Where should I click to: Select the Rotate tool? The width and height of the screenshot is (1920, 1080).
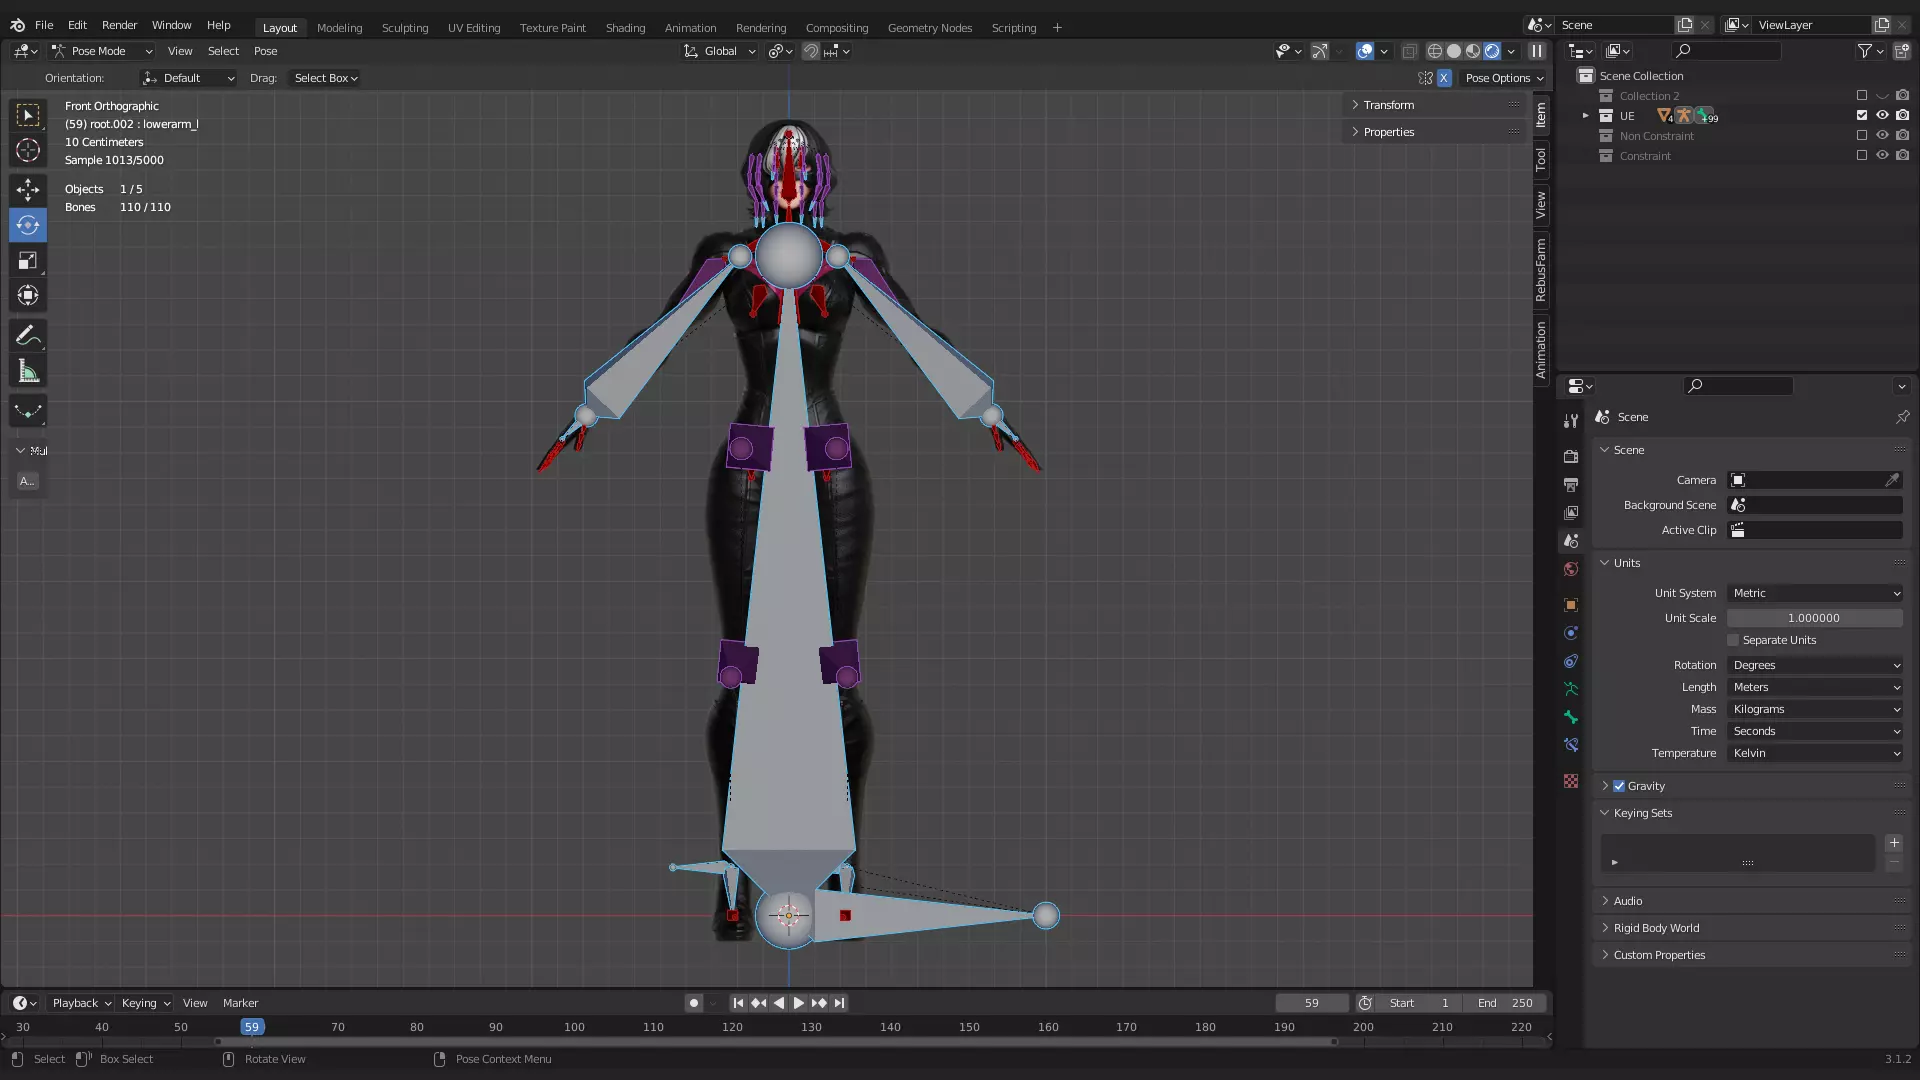click(x=28, y=225)
